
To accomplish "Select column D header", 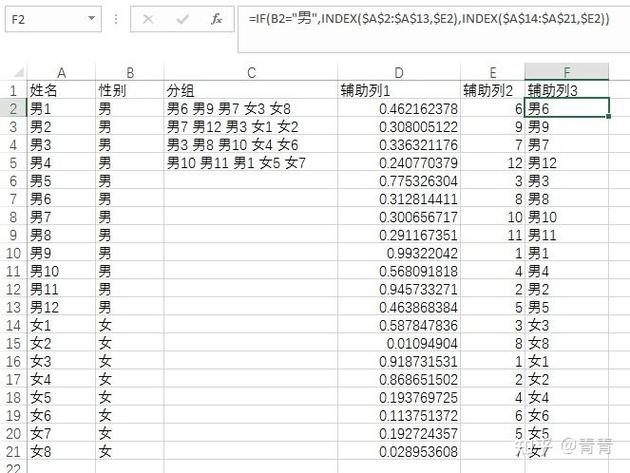I will 399,73.
